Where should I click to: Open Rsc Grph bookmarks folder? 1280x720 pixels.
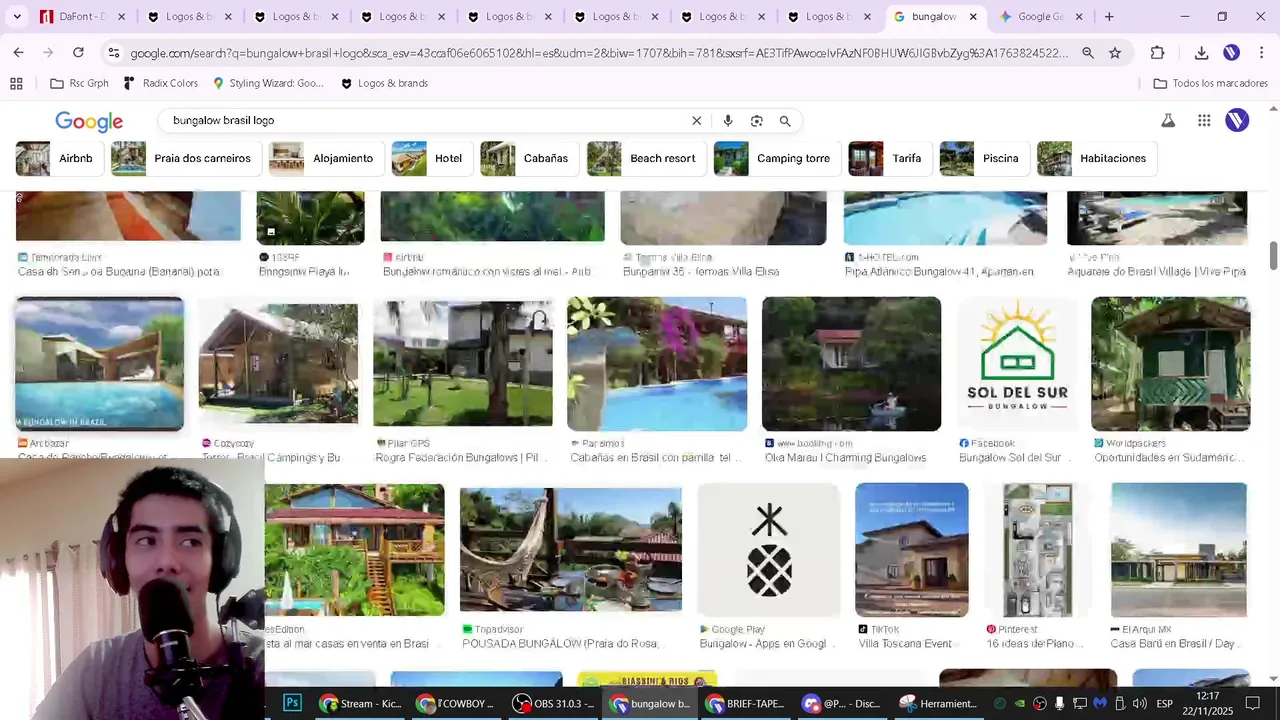(x=79, y=84)
